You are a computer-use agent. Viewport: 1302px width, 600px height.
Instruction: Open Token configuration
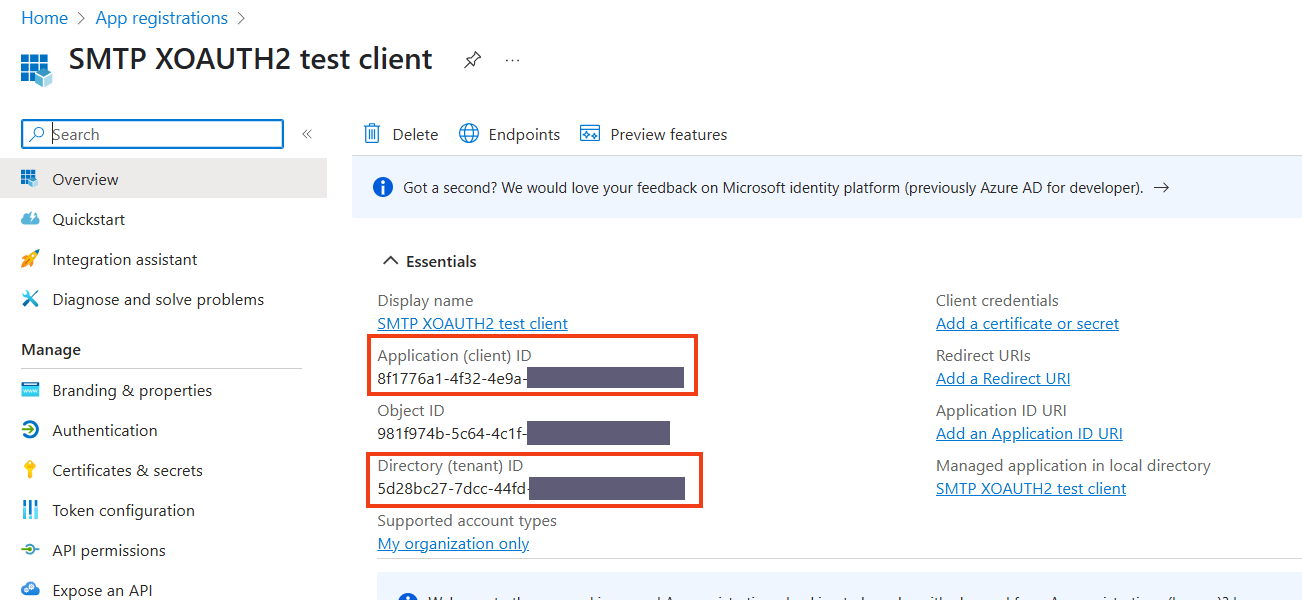(x=163, y=510)
